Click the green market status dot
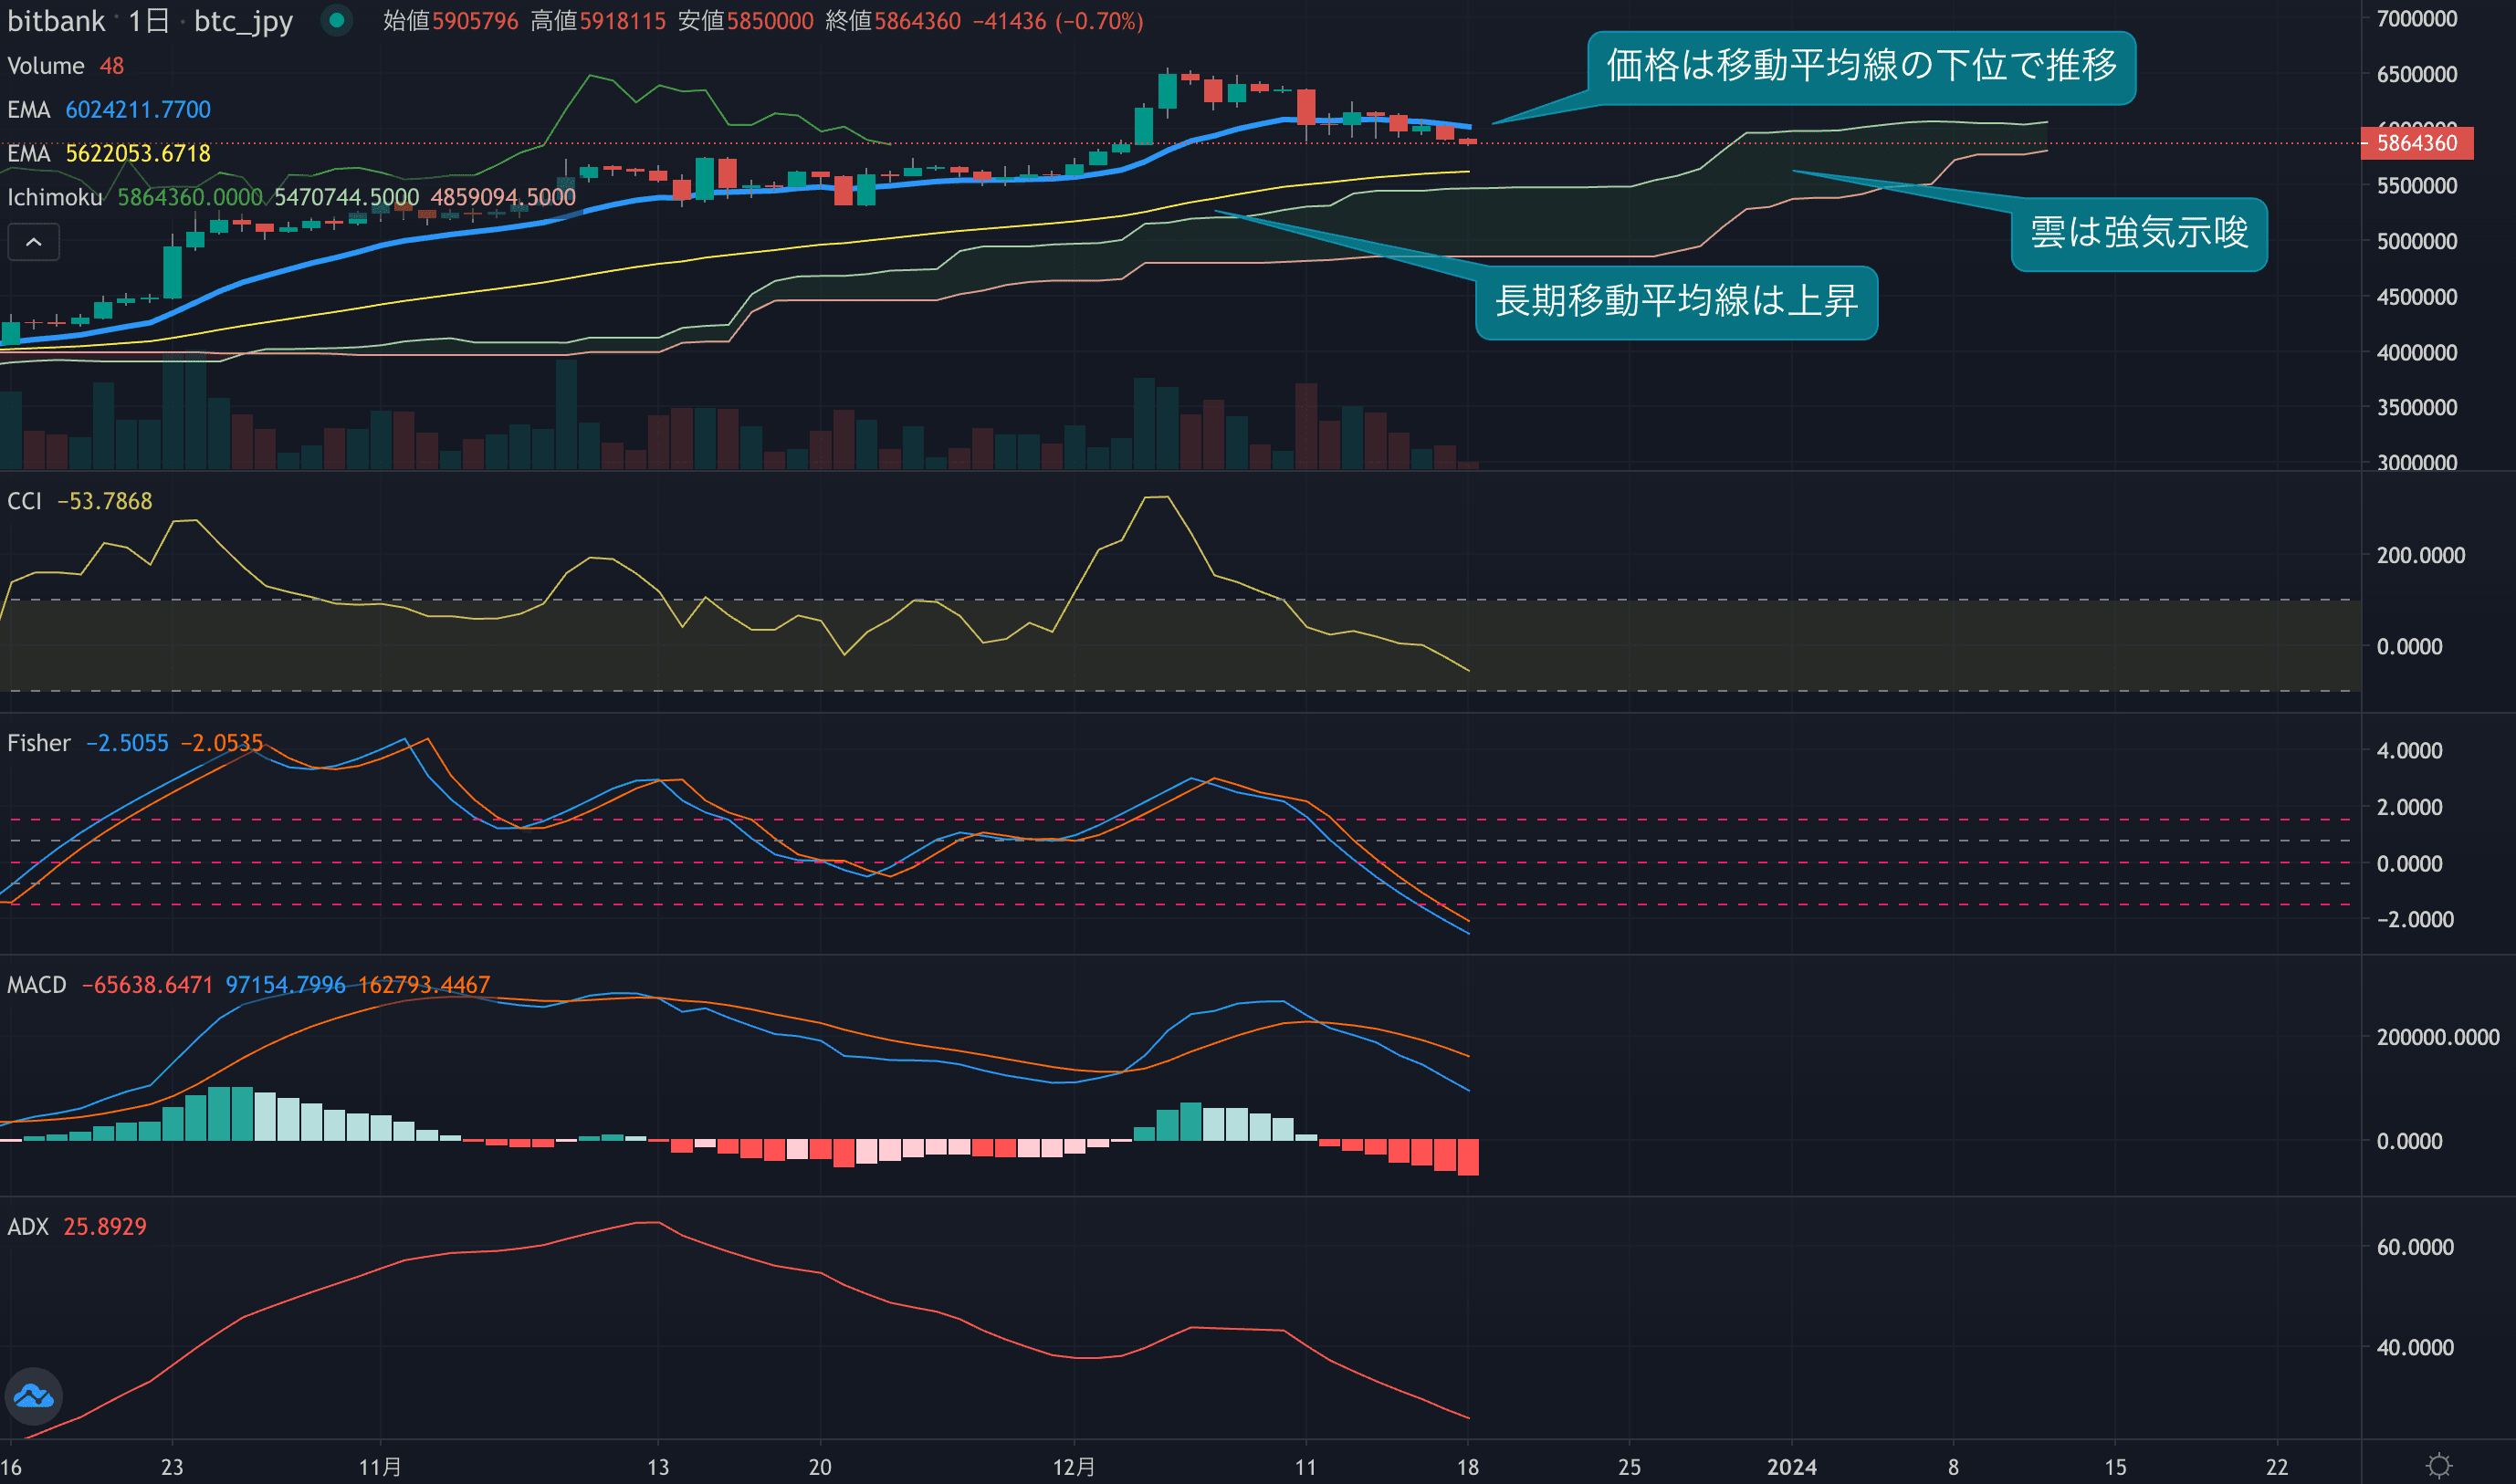The height and width of the screenshot is (1484, 2516). [337, 20]
